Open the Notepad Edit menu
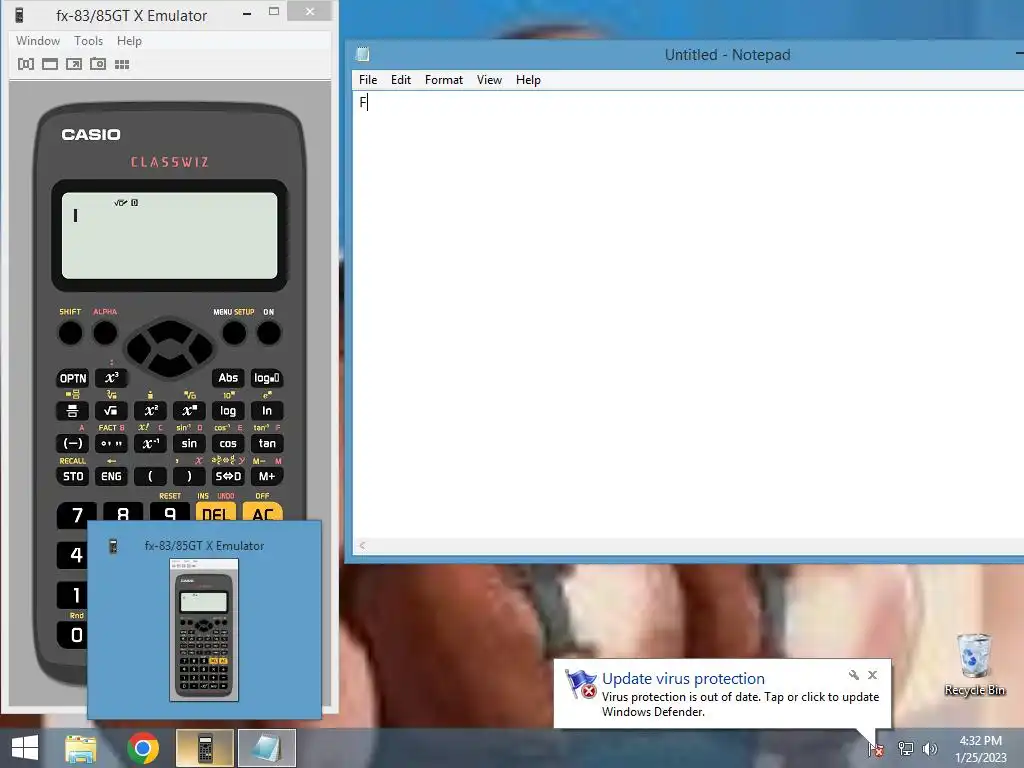Screen dimensions: 1024x768 click(400, 80)
